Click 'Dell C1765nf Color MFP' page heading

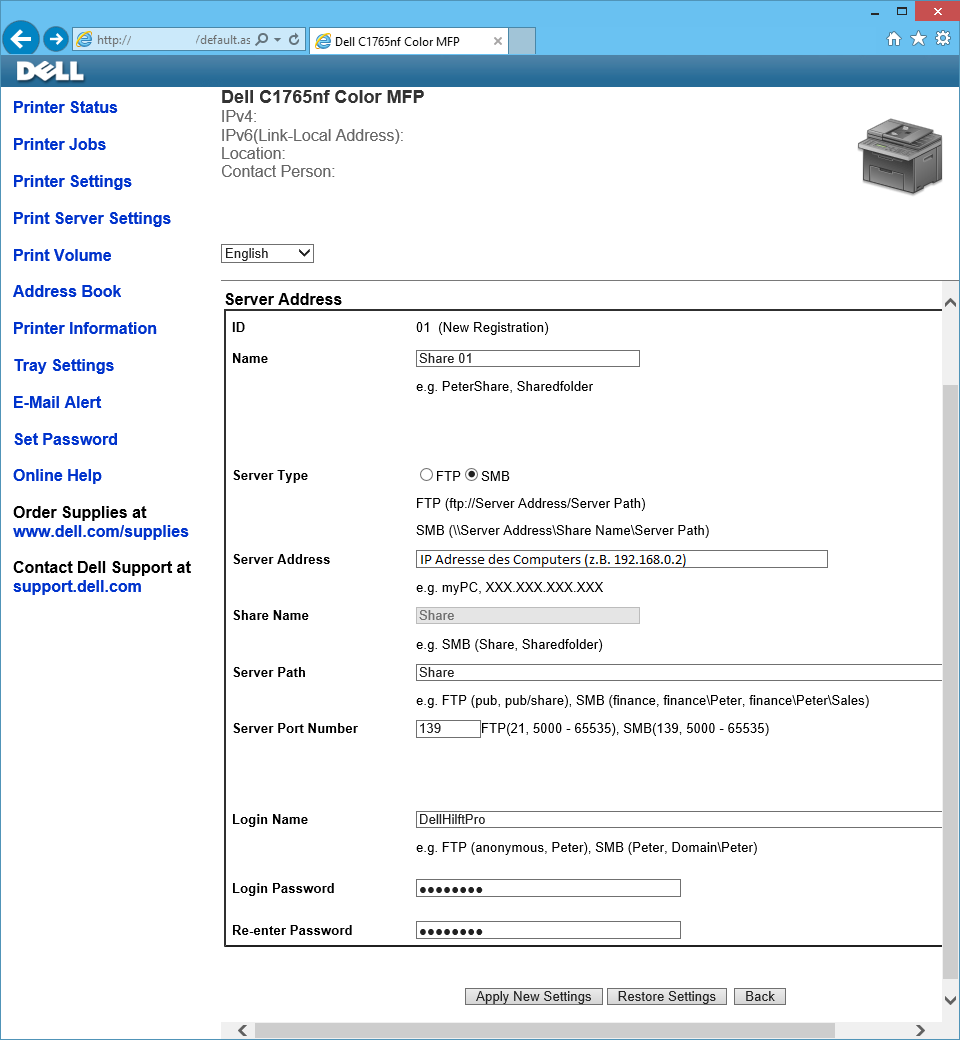coord(322,97)
